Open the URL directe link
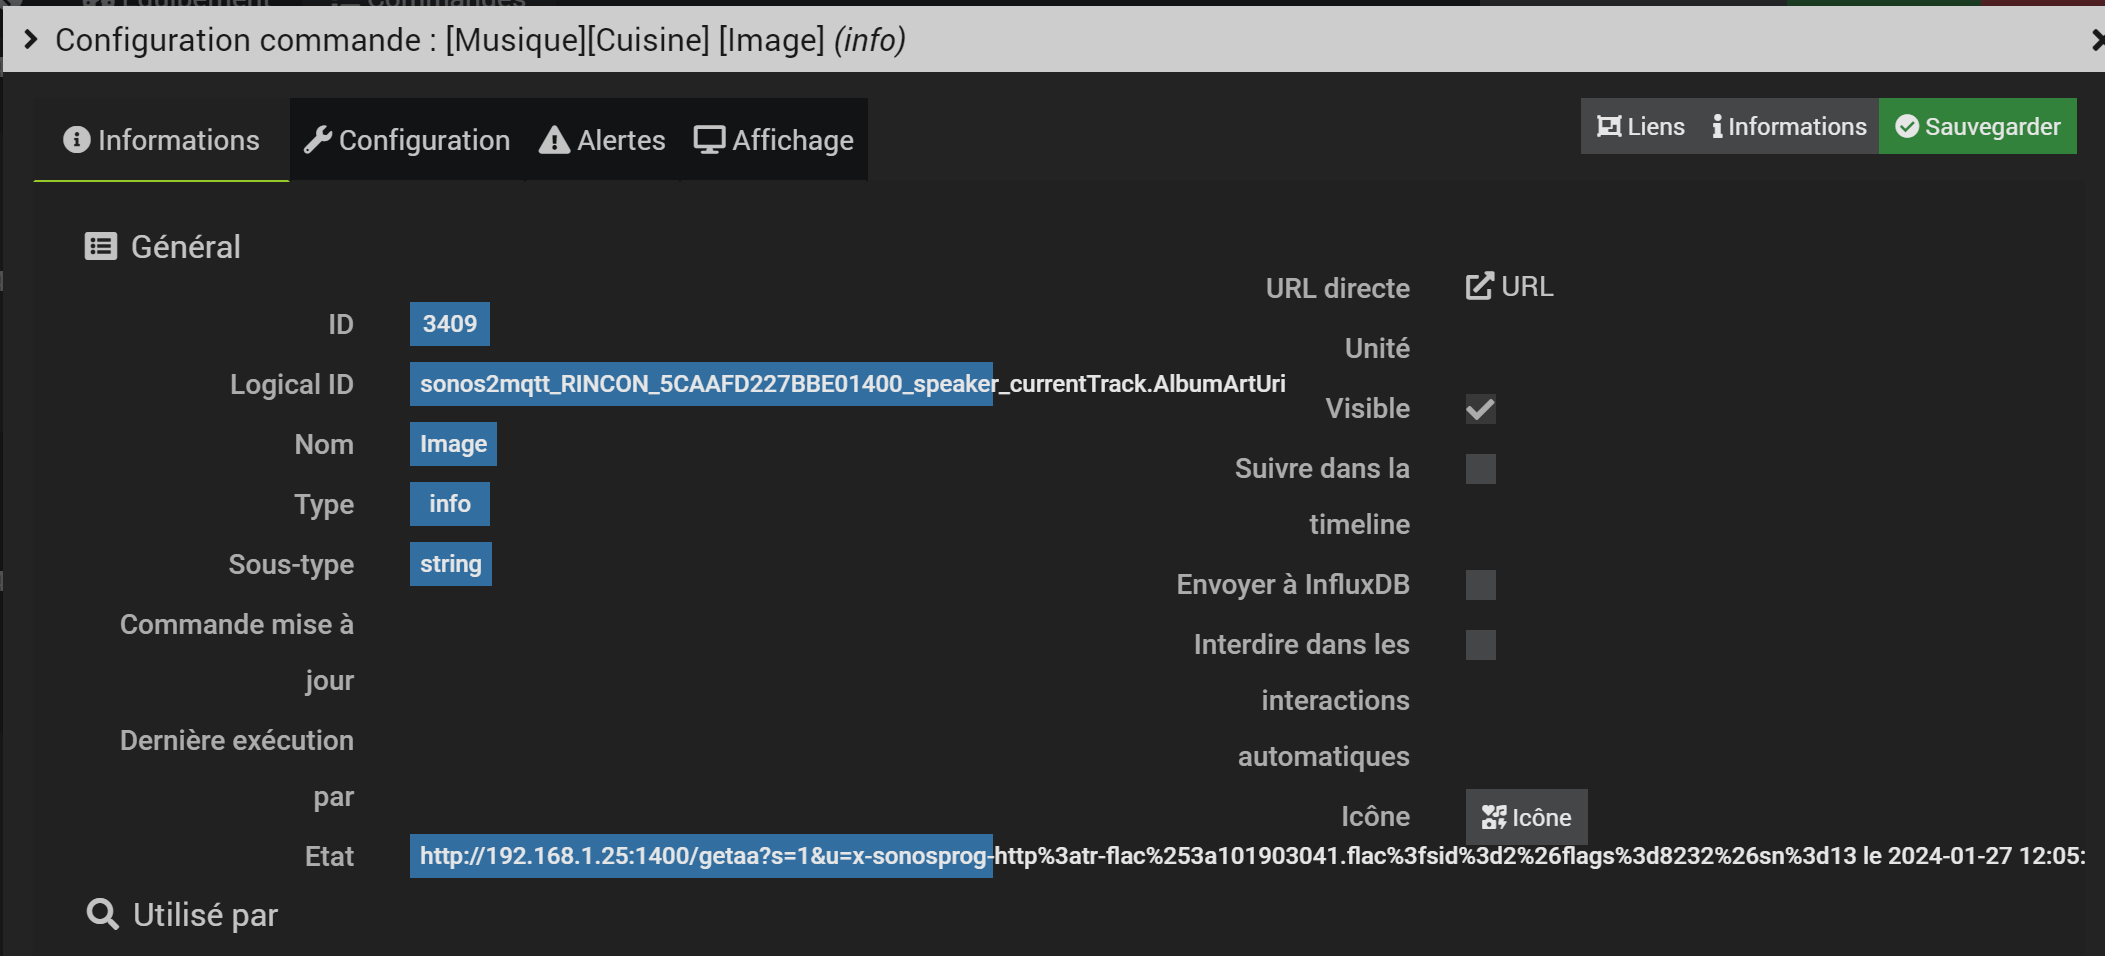Image resolution: width=2105 pixels, height=956 pixels. (x=1509, y=287)
